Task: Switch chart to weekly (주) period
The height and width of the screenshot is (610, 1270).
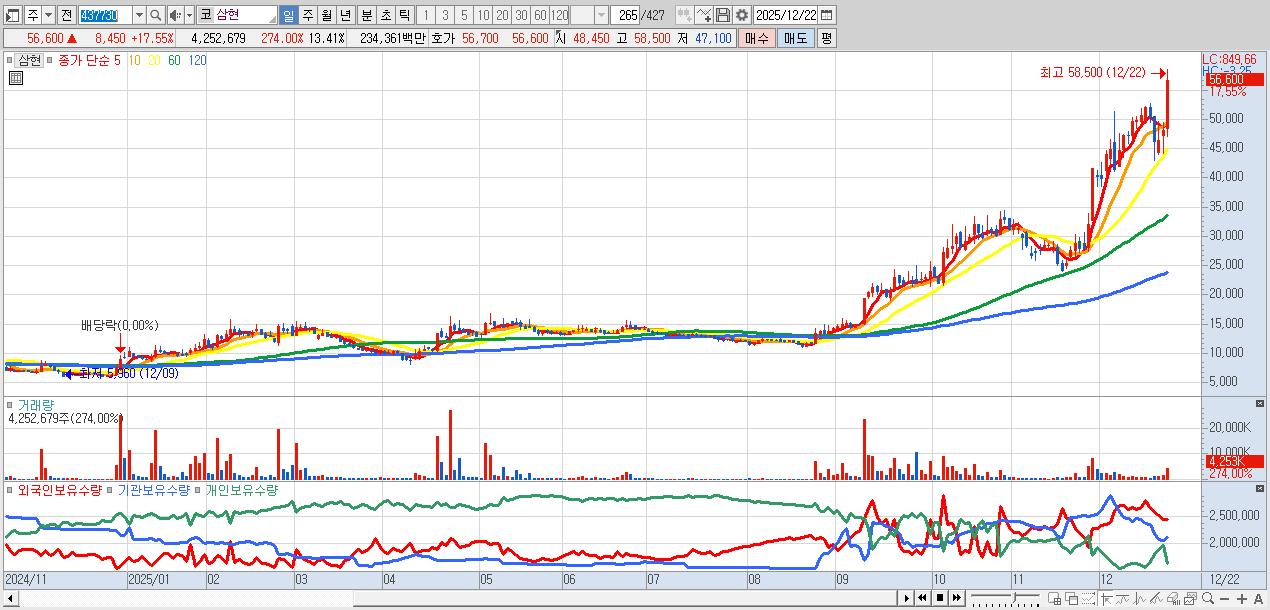Action: click(307, 15)
